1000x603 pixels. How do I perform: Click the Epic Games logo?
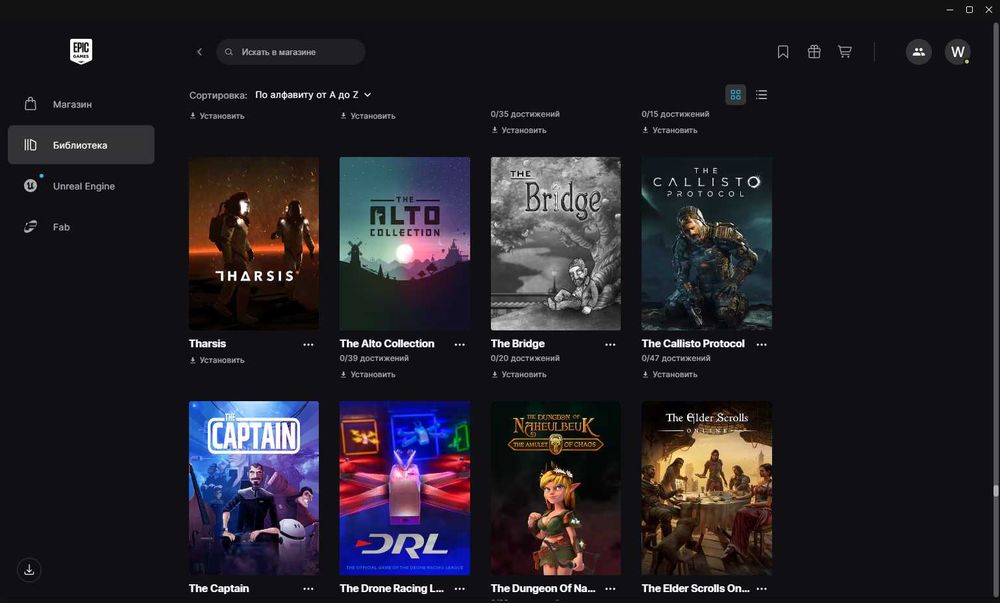point(81,52)
